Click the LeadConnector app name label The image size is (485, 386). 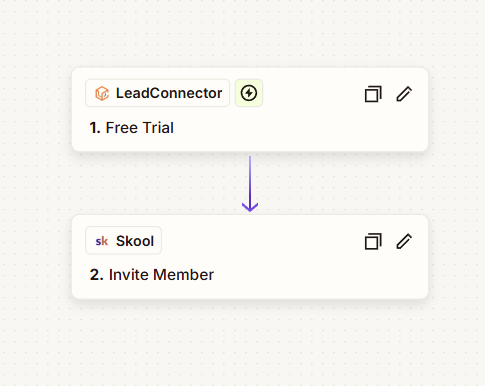click(169, 93)
